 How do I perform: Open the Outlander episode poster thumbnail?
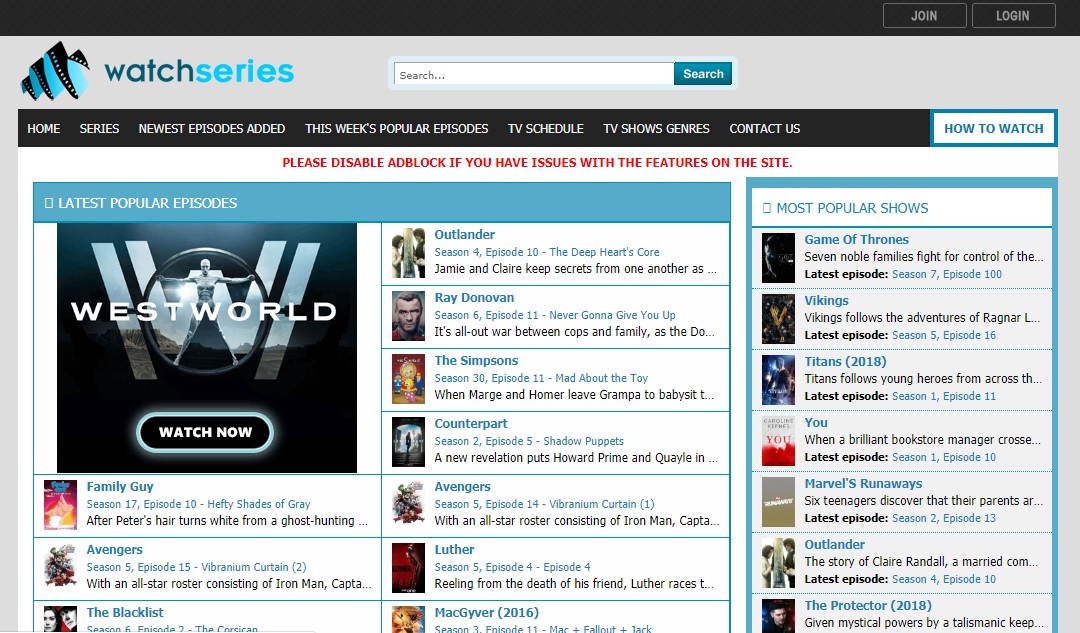(408, 253)
